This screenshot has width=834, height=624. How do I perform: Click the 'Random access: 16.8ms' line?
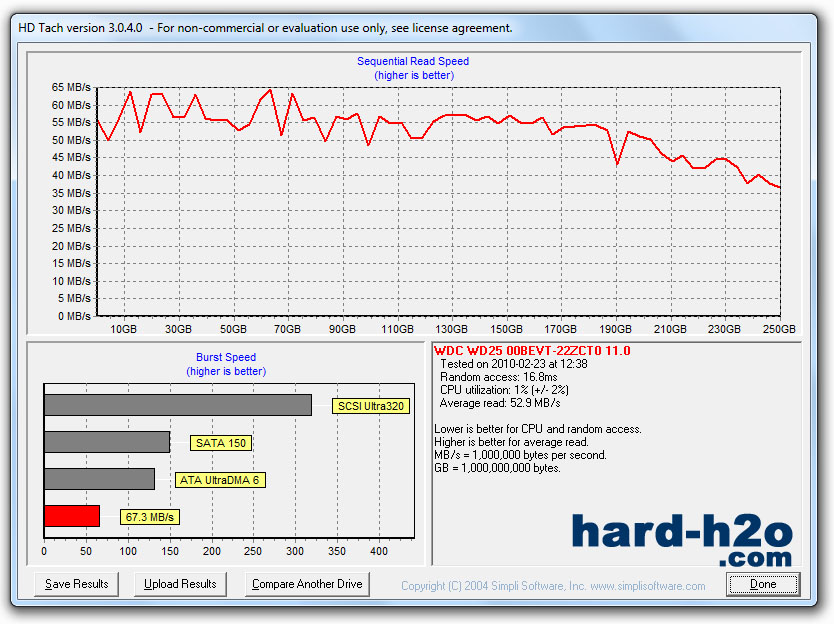coord(499,377)
